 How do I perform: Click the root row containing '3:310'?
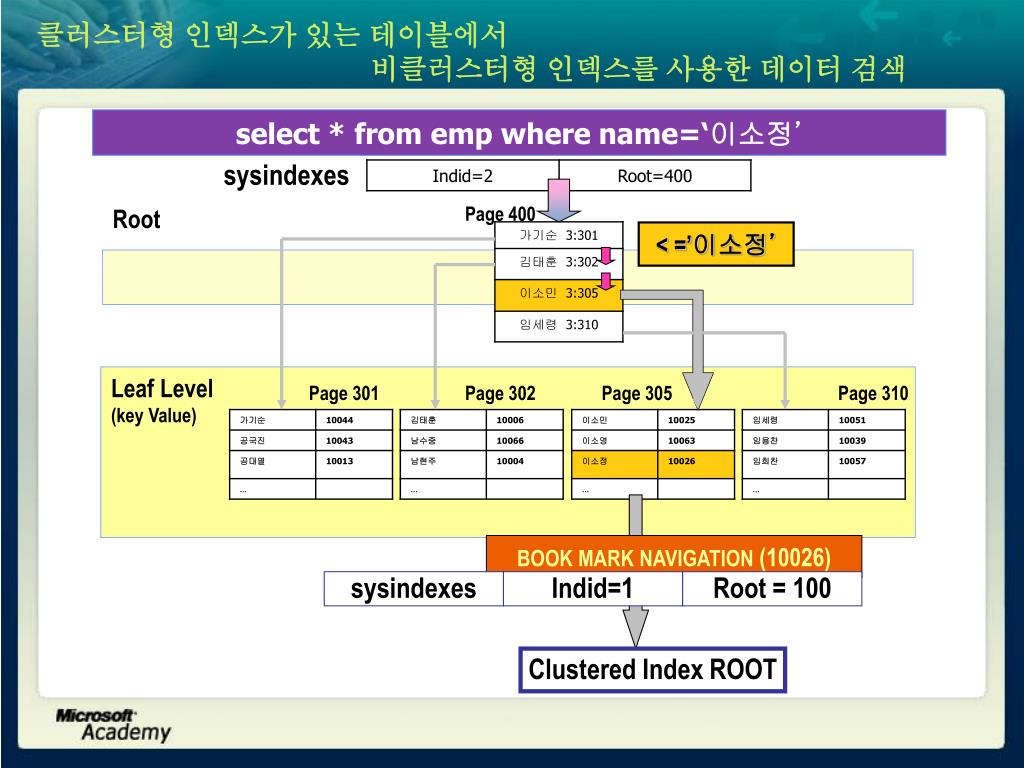coord(558,325)
